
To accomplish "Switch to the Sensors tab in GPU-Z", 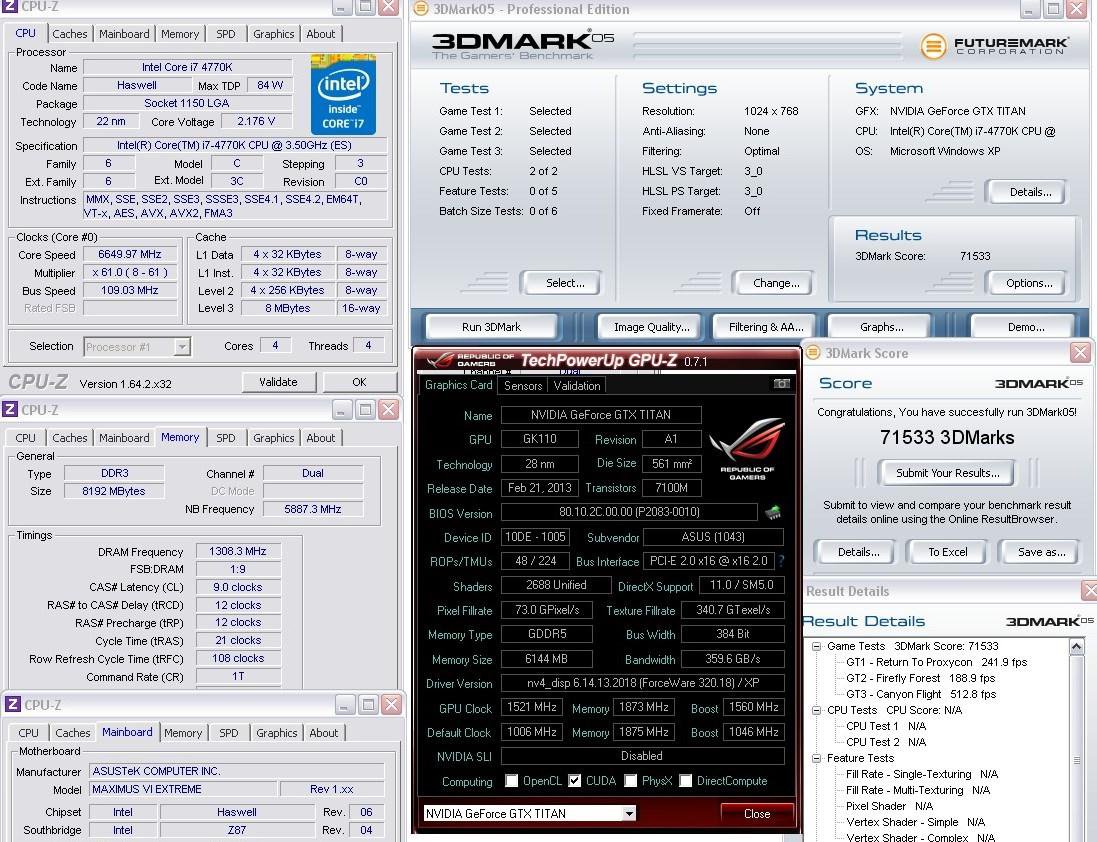I will pos(523,385).
